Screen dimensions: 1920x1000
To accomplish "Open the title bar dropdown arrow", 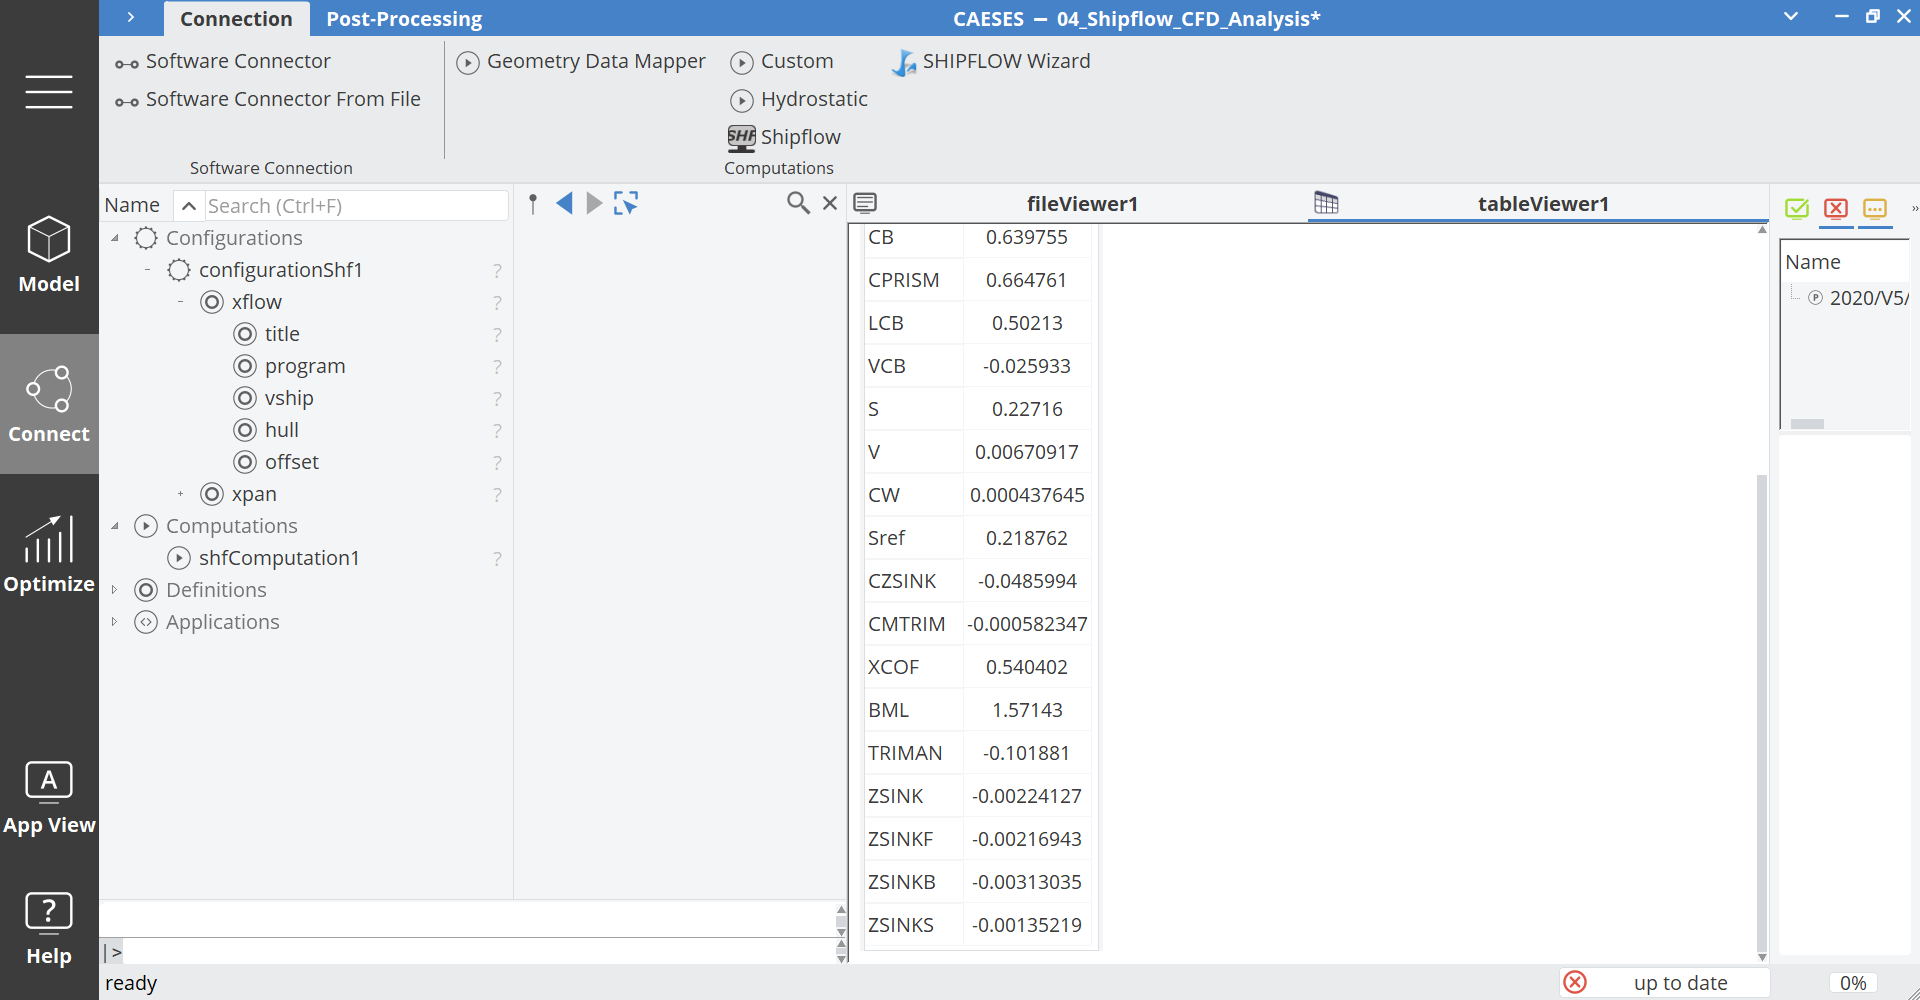I will 1791,17.
